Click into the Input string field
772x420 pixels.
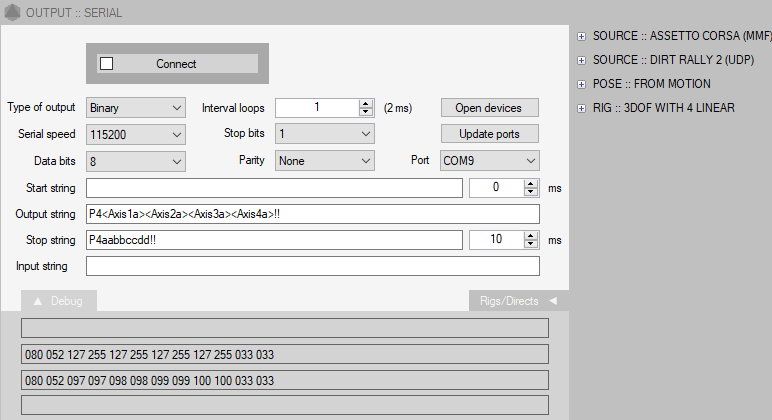(312, 266)
